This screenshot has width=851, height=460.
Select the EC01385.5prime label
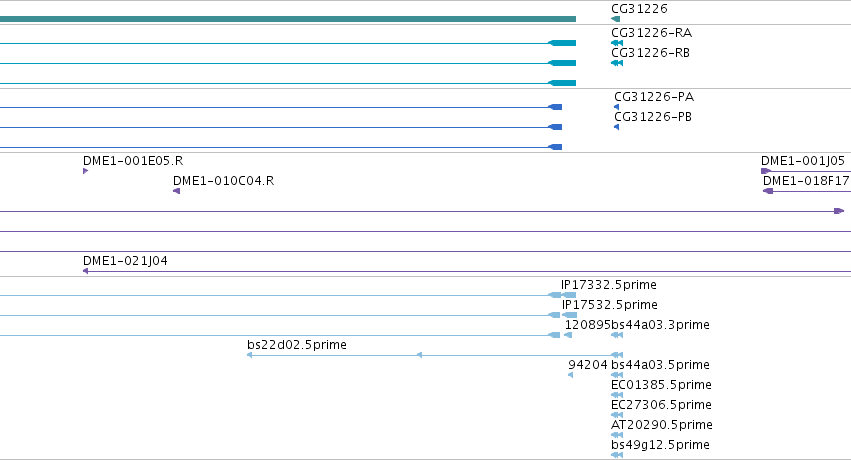point(661,385)
